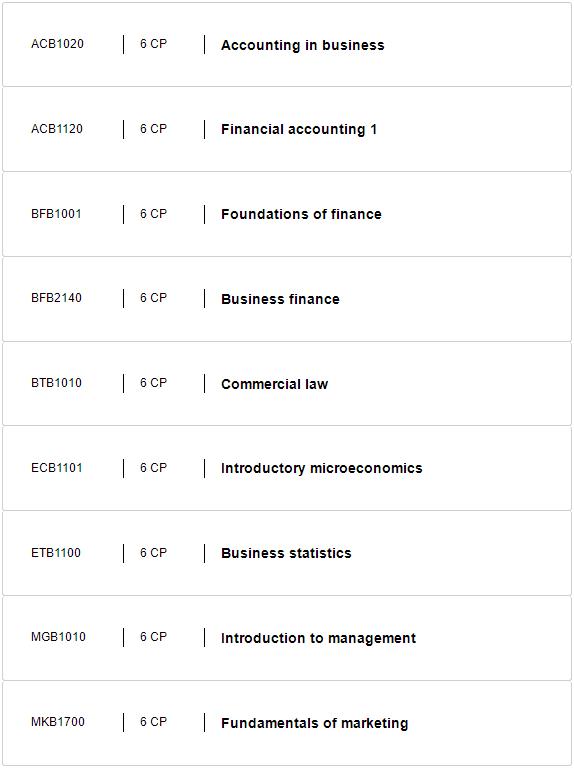Open the Accounting in business unit

[302, 45]
